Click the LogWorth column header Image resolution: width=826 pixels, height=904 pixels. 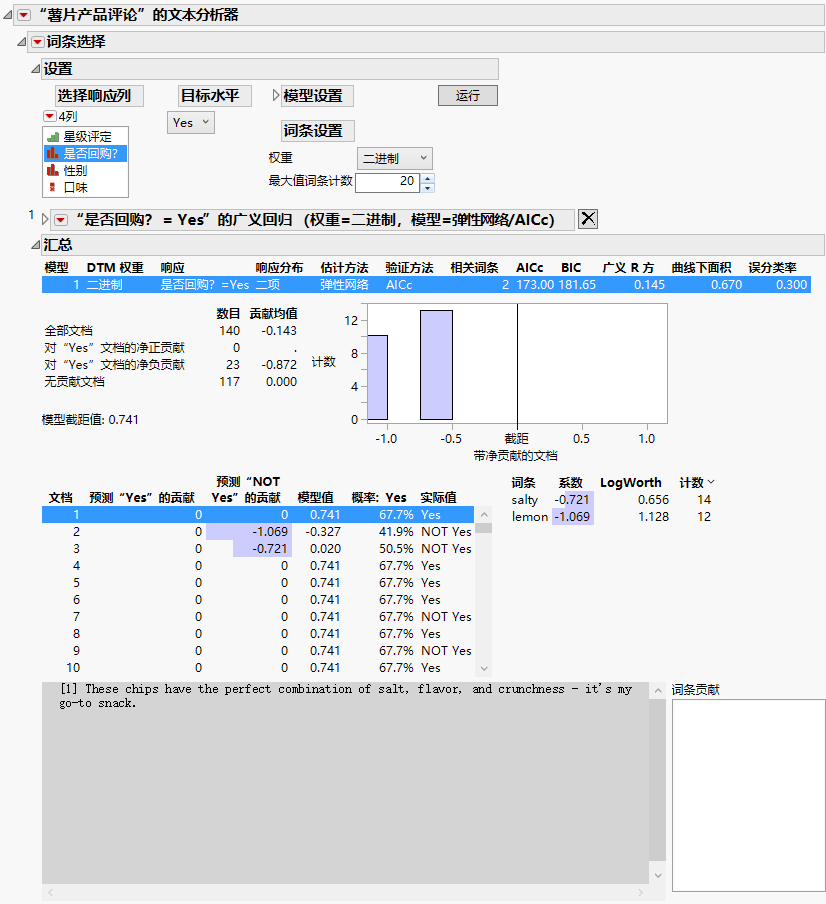631,483
